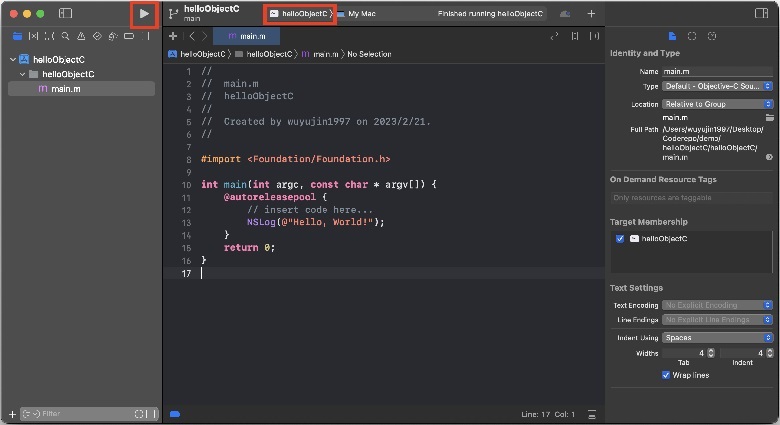Add a new editor tab with plus
Image resolution: width=780 pixels, height=425 pixels.
[x=173, y=36]
